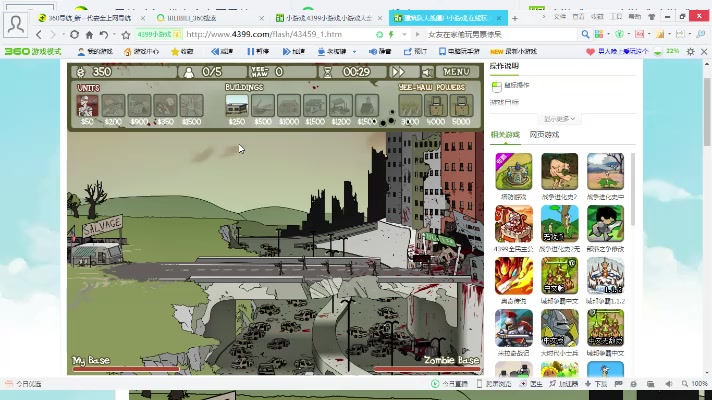
Task: Open new browser tab with plus button
Action: pos(515,18)
